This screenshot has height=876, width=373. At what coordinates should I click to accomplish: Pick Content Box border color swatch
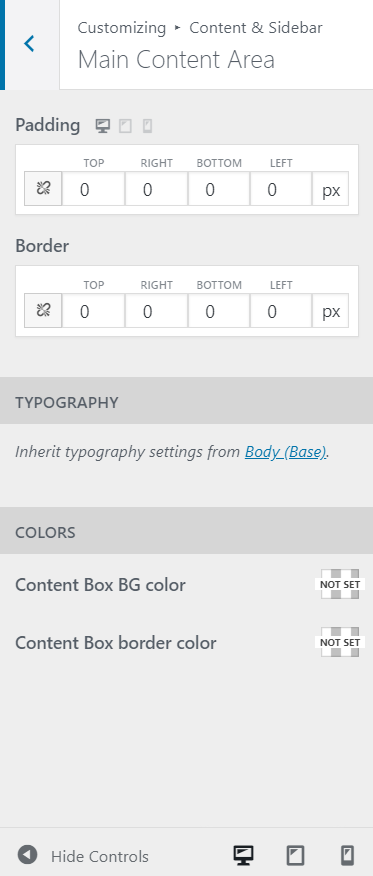pos(340,642)
